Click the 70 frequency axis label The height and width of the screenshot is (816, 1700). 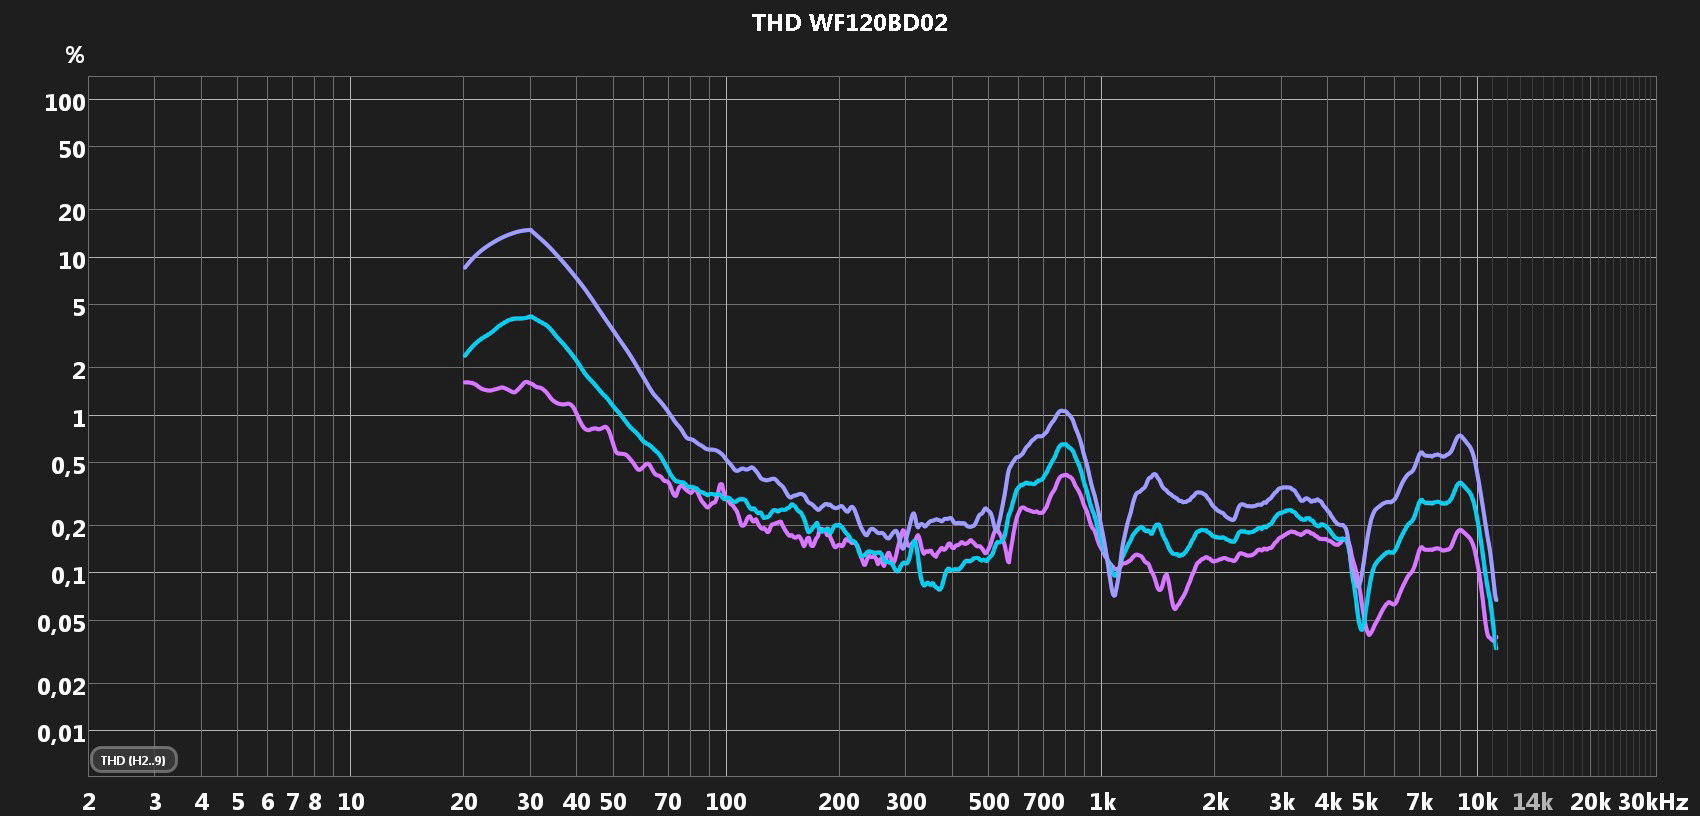[x=667, y=802]
